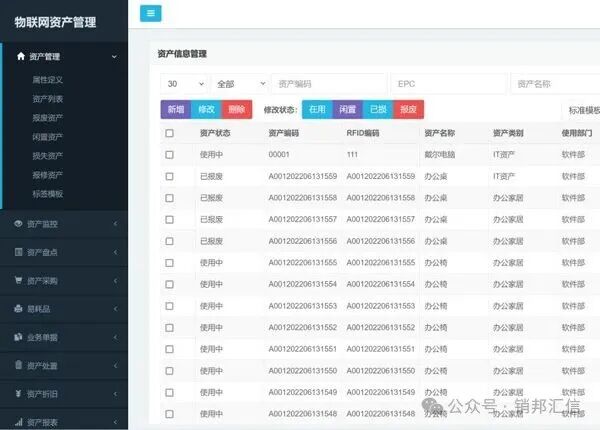Expand the 资产采购 menu chevron
Image resolution: width=600 pixels, height=430 pixels.
[115, 281]
